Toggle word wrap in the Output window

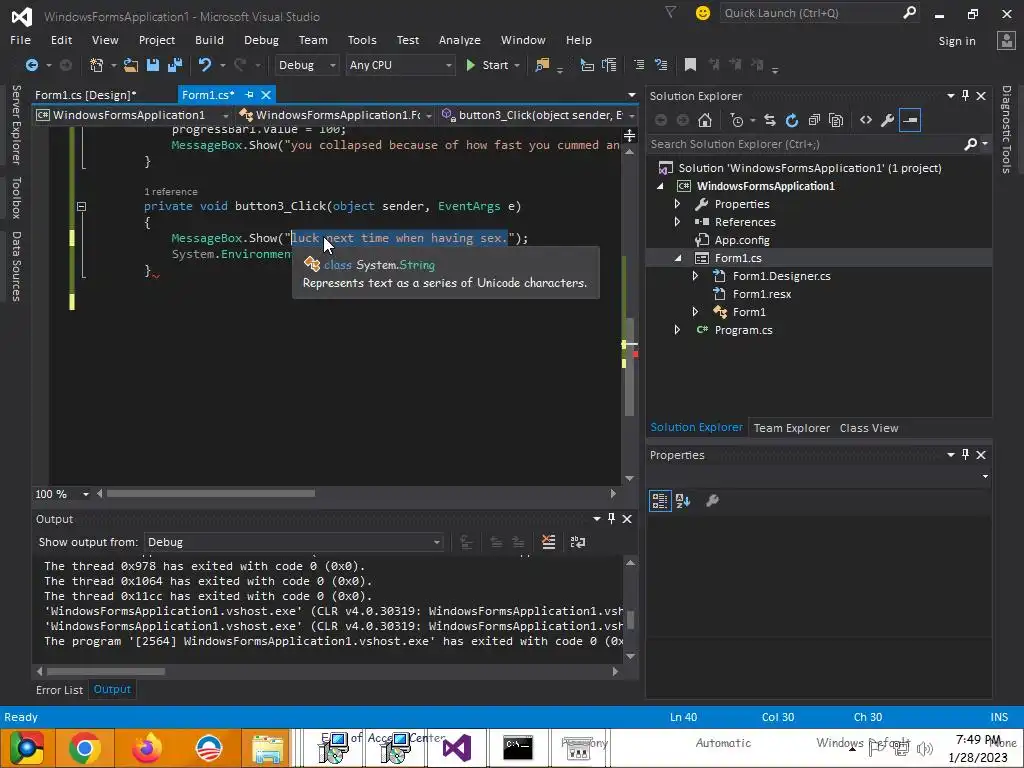[578, 542]
